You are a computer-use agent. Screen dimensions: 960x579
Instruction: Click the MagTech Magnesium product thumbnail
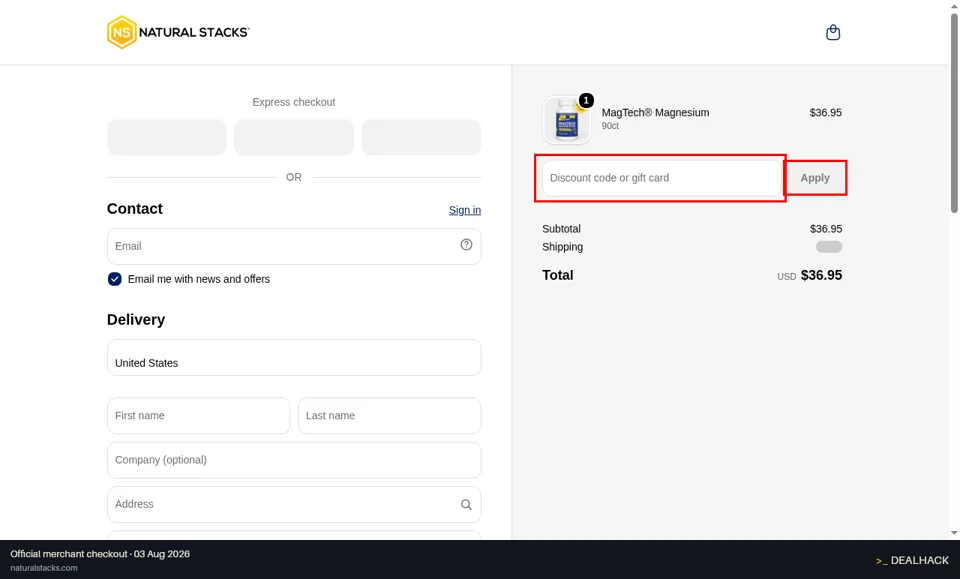pos(567,120)
